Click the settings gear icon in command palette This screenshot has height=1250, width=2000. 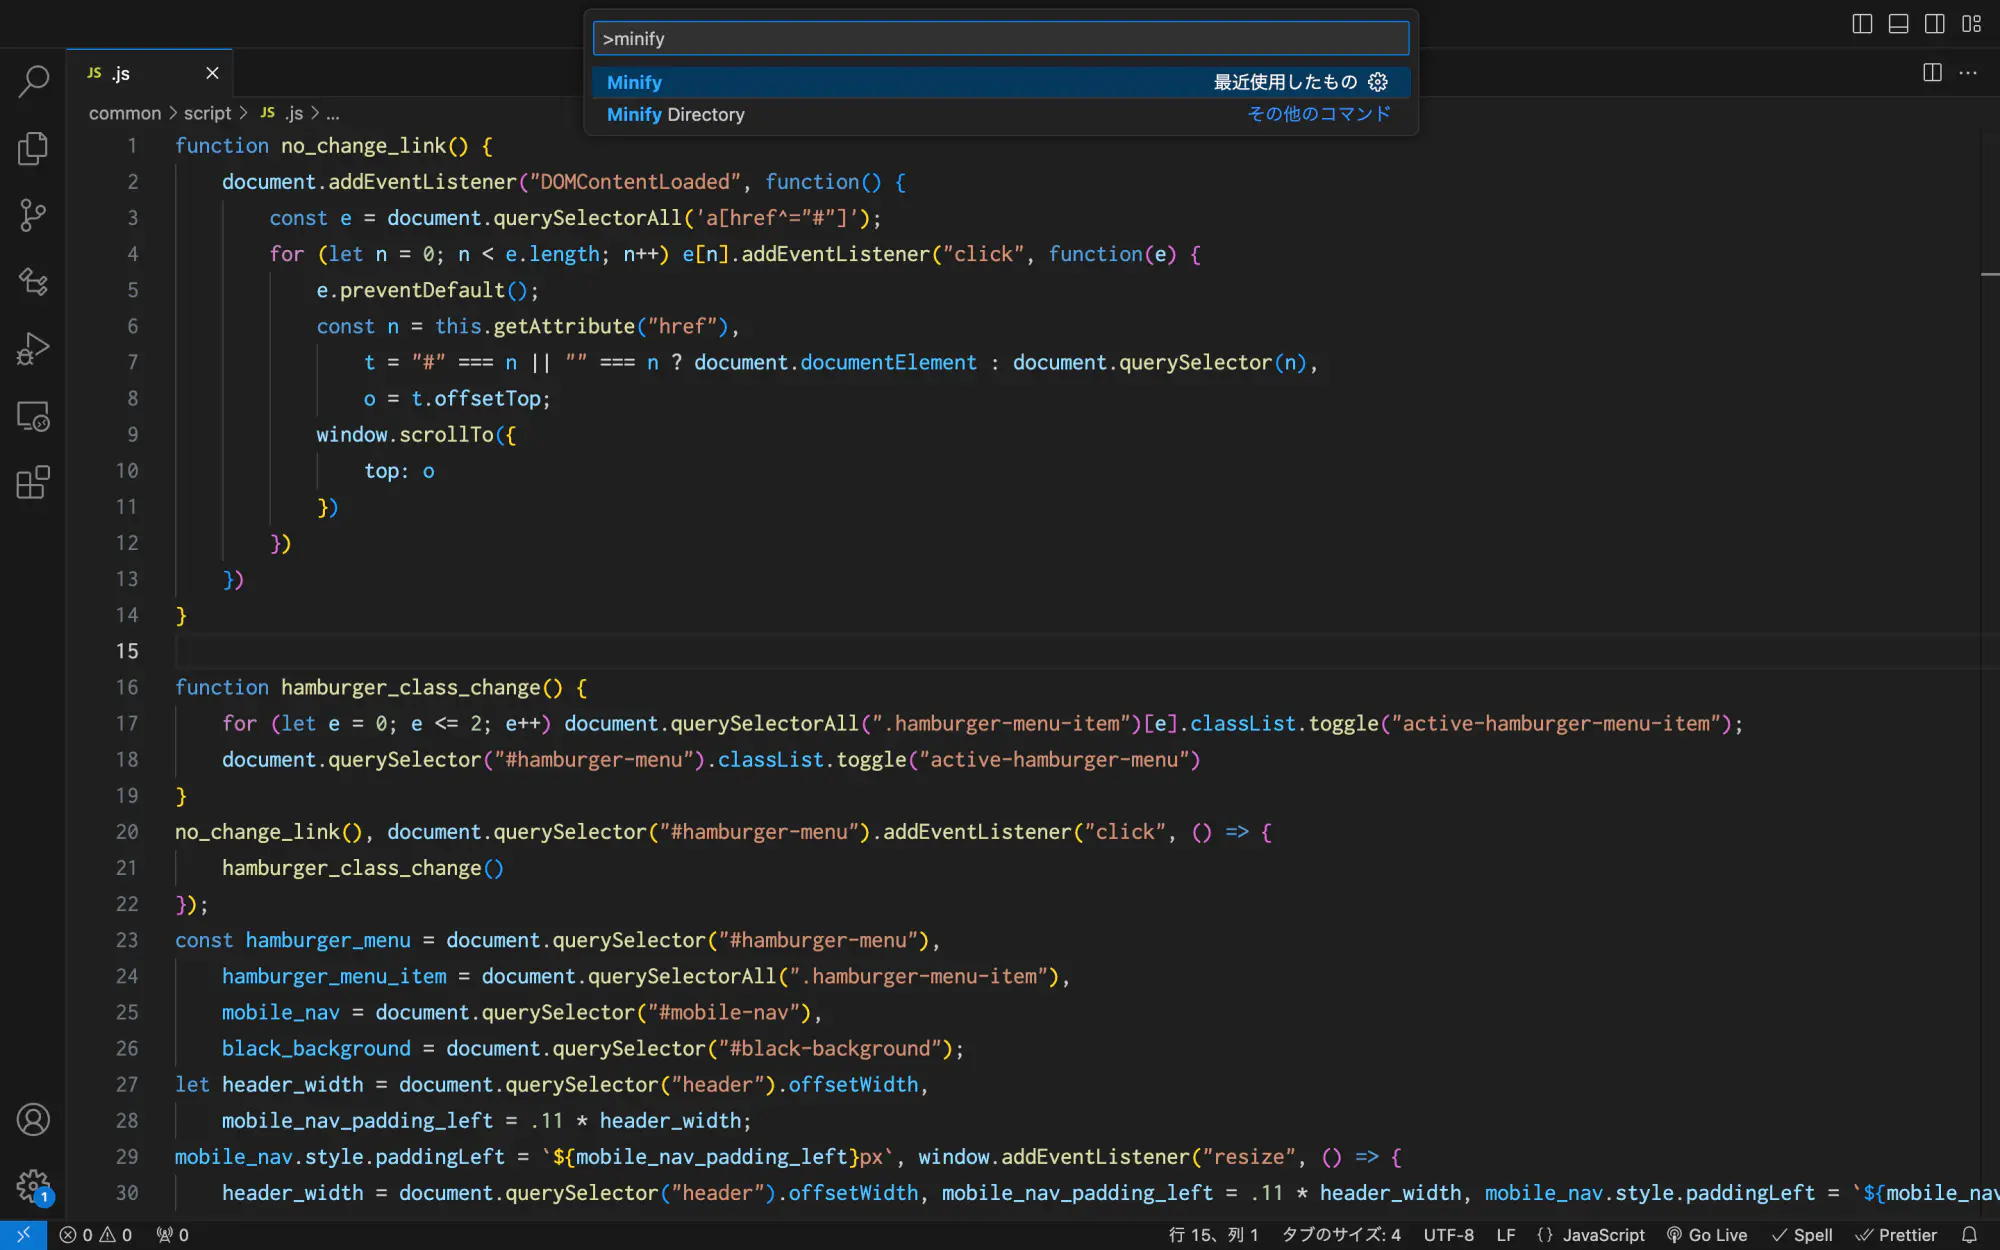click(x=1378, y=81)
